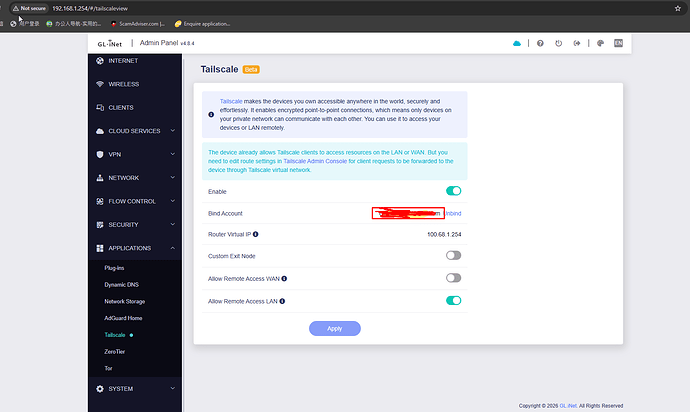
Task: Click the reboot power icon in header
Action: [x=558, y=43]
